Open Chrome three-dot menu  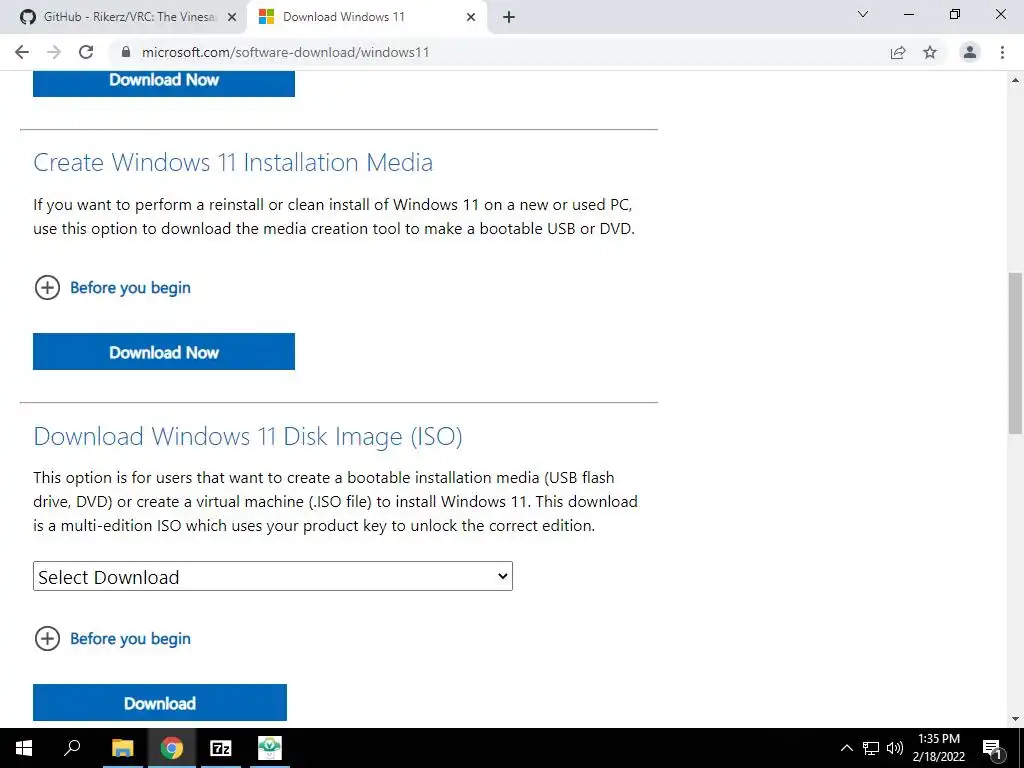click(x=1002, y=52)
